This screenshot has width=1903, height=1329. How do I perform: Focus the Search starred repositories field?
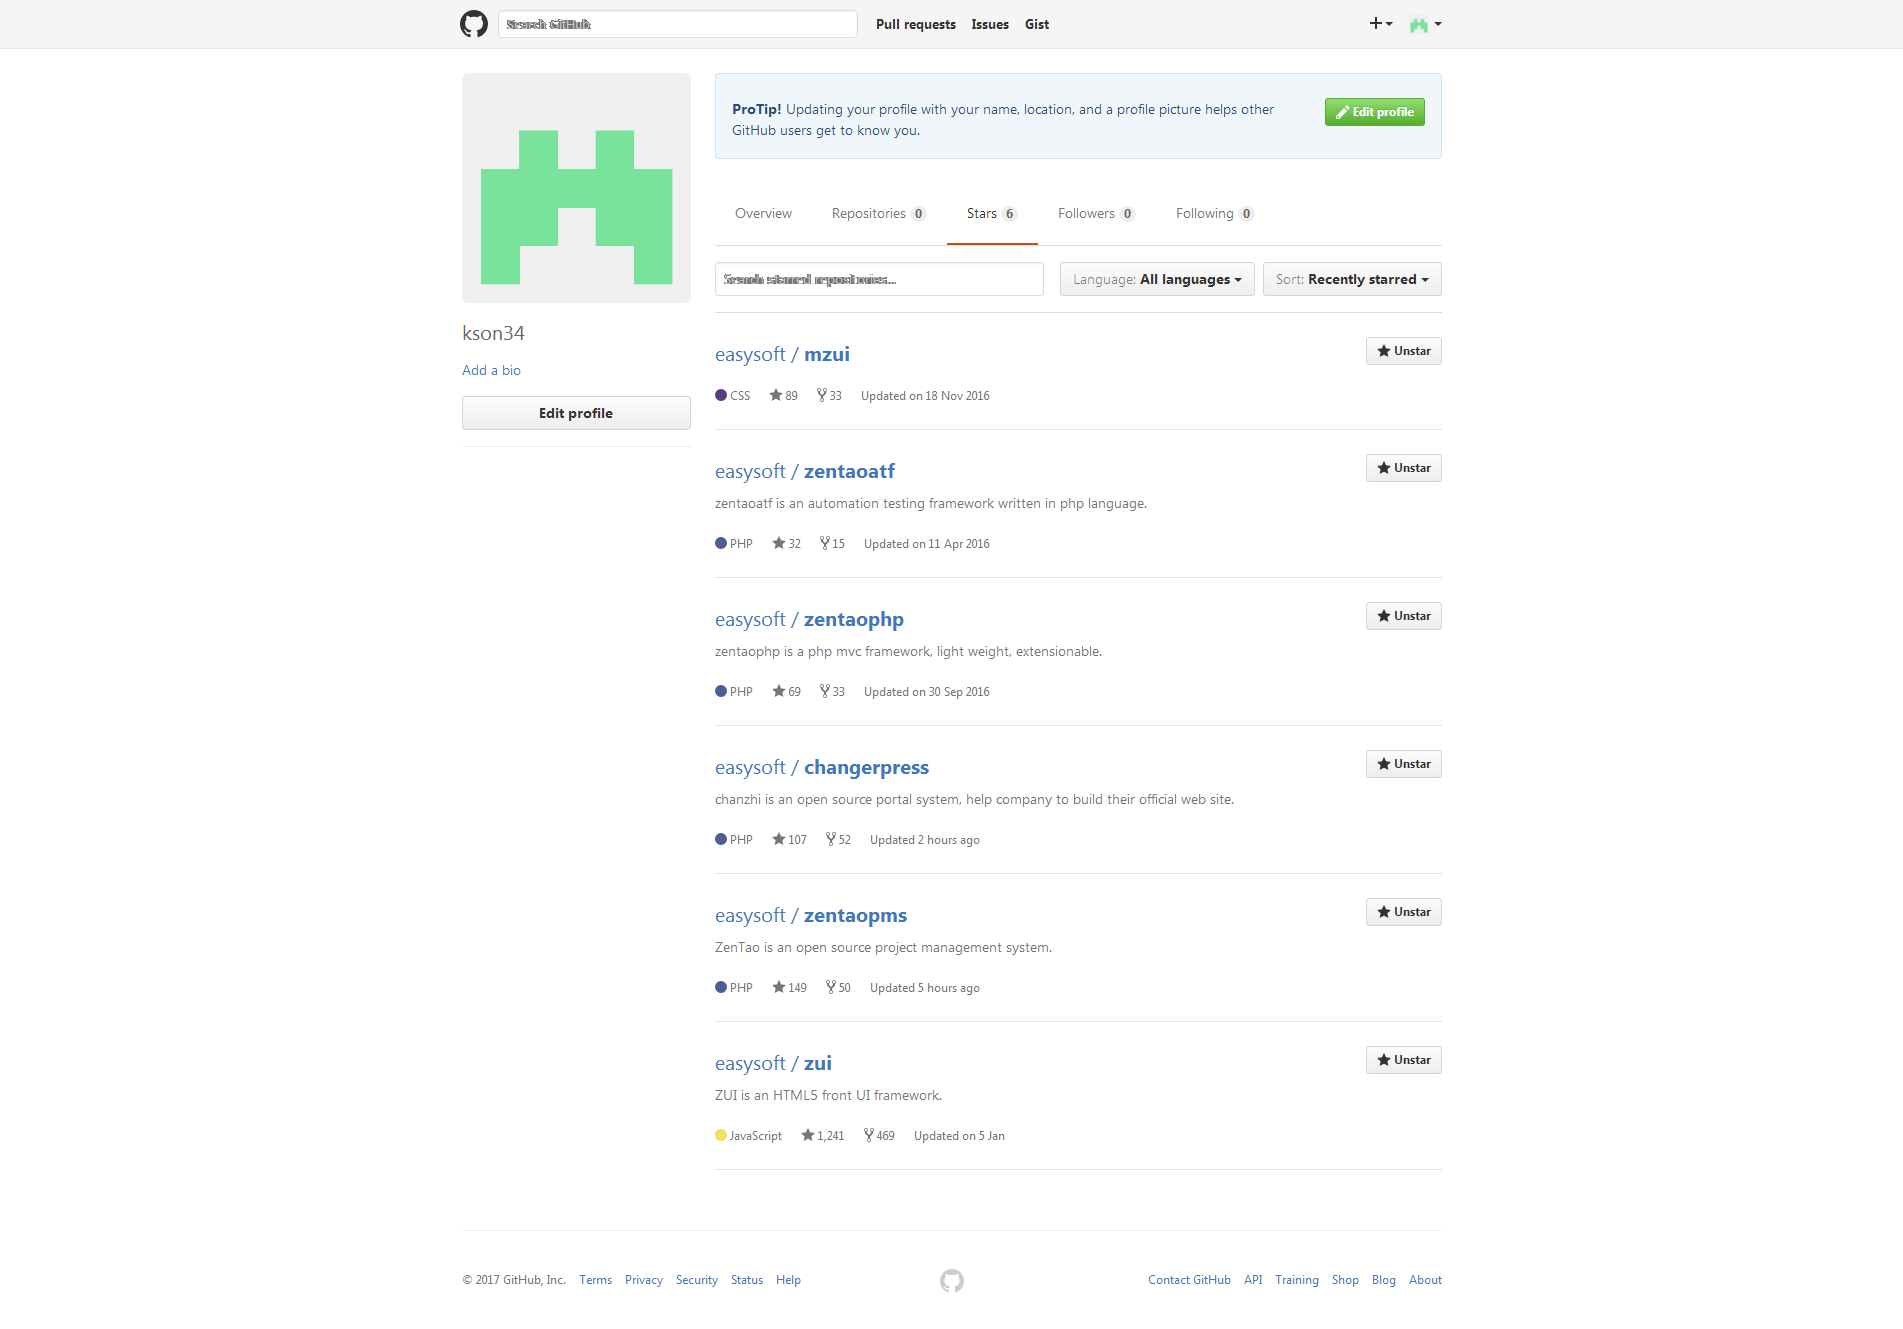tap(879, 279)
